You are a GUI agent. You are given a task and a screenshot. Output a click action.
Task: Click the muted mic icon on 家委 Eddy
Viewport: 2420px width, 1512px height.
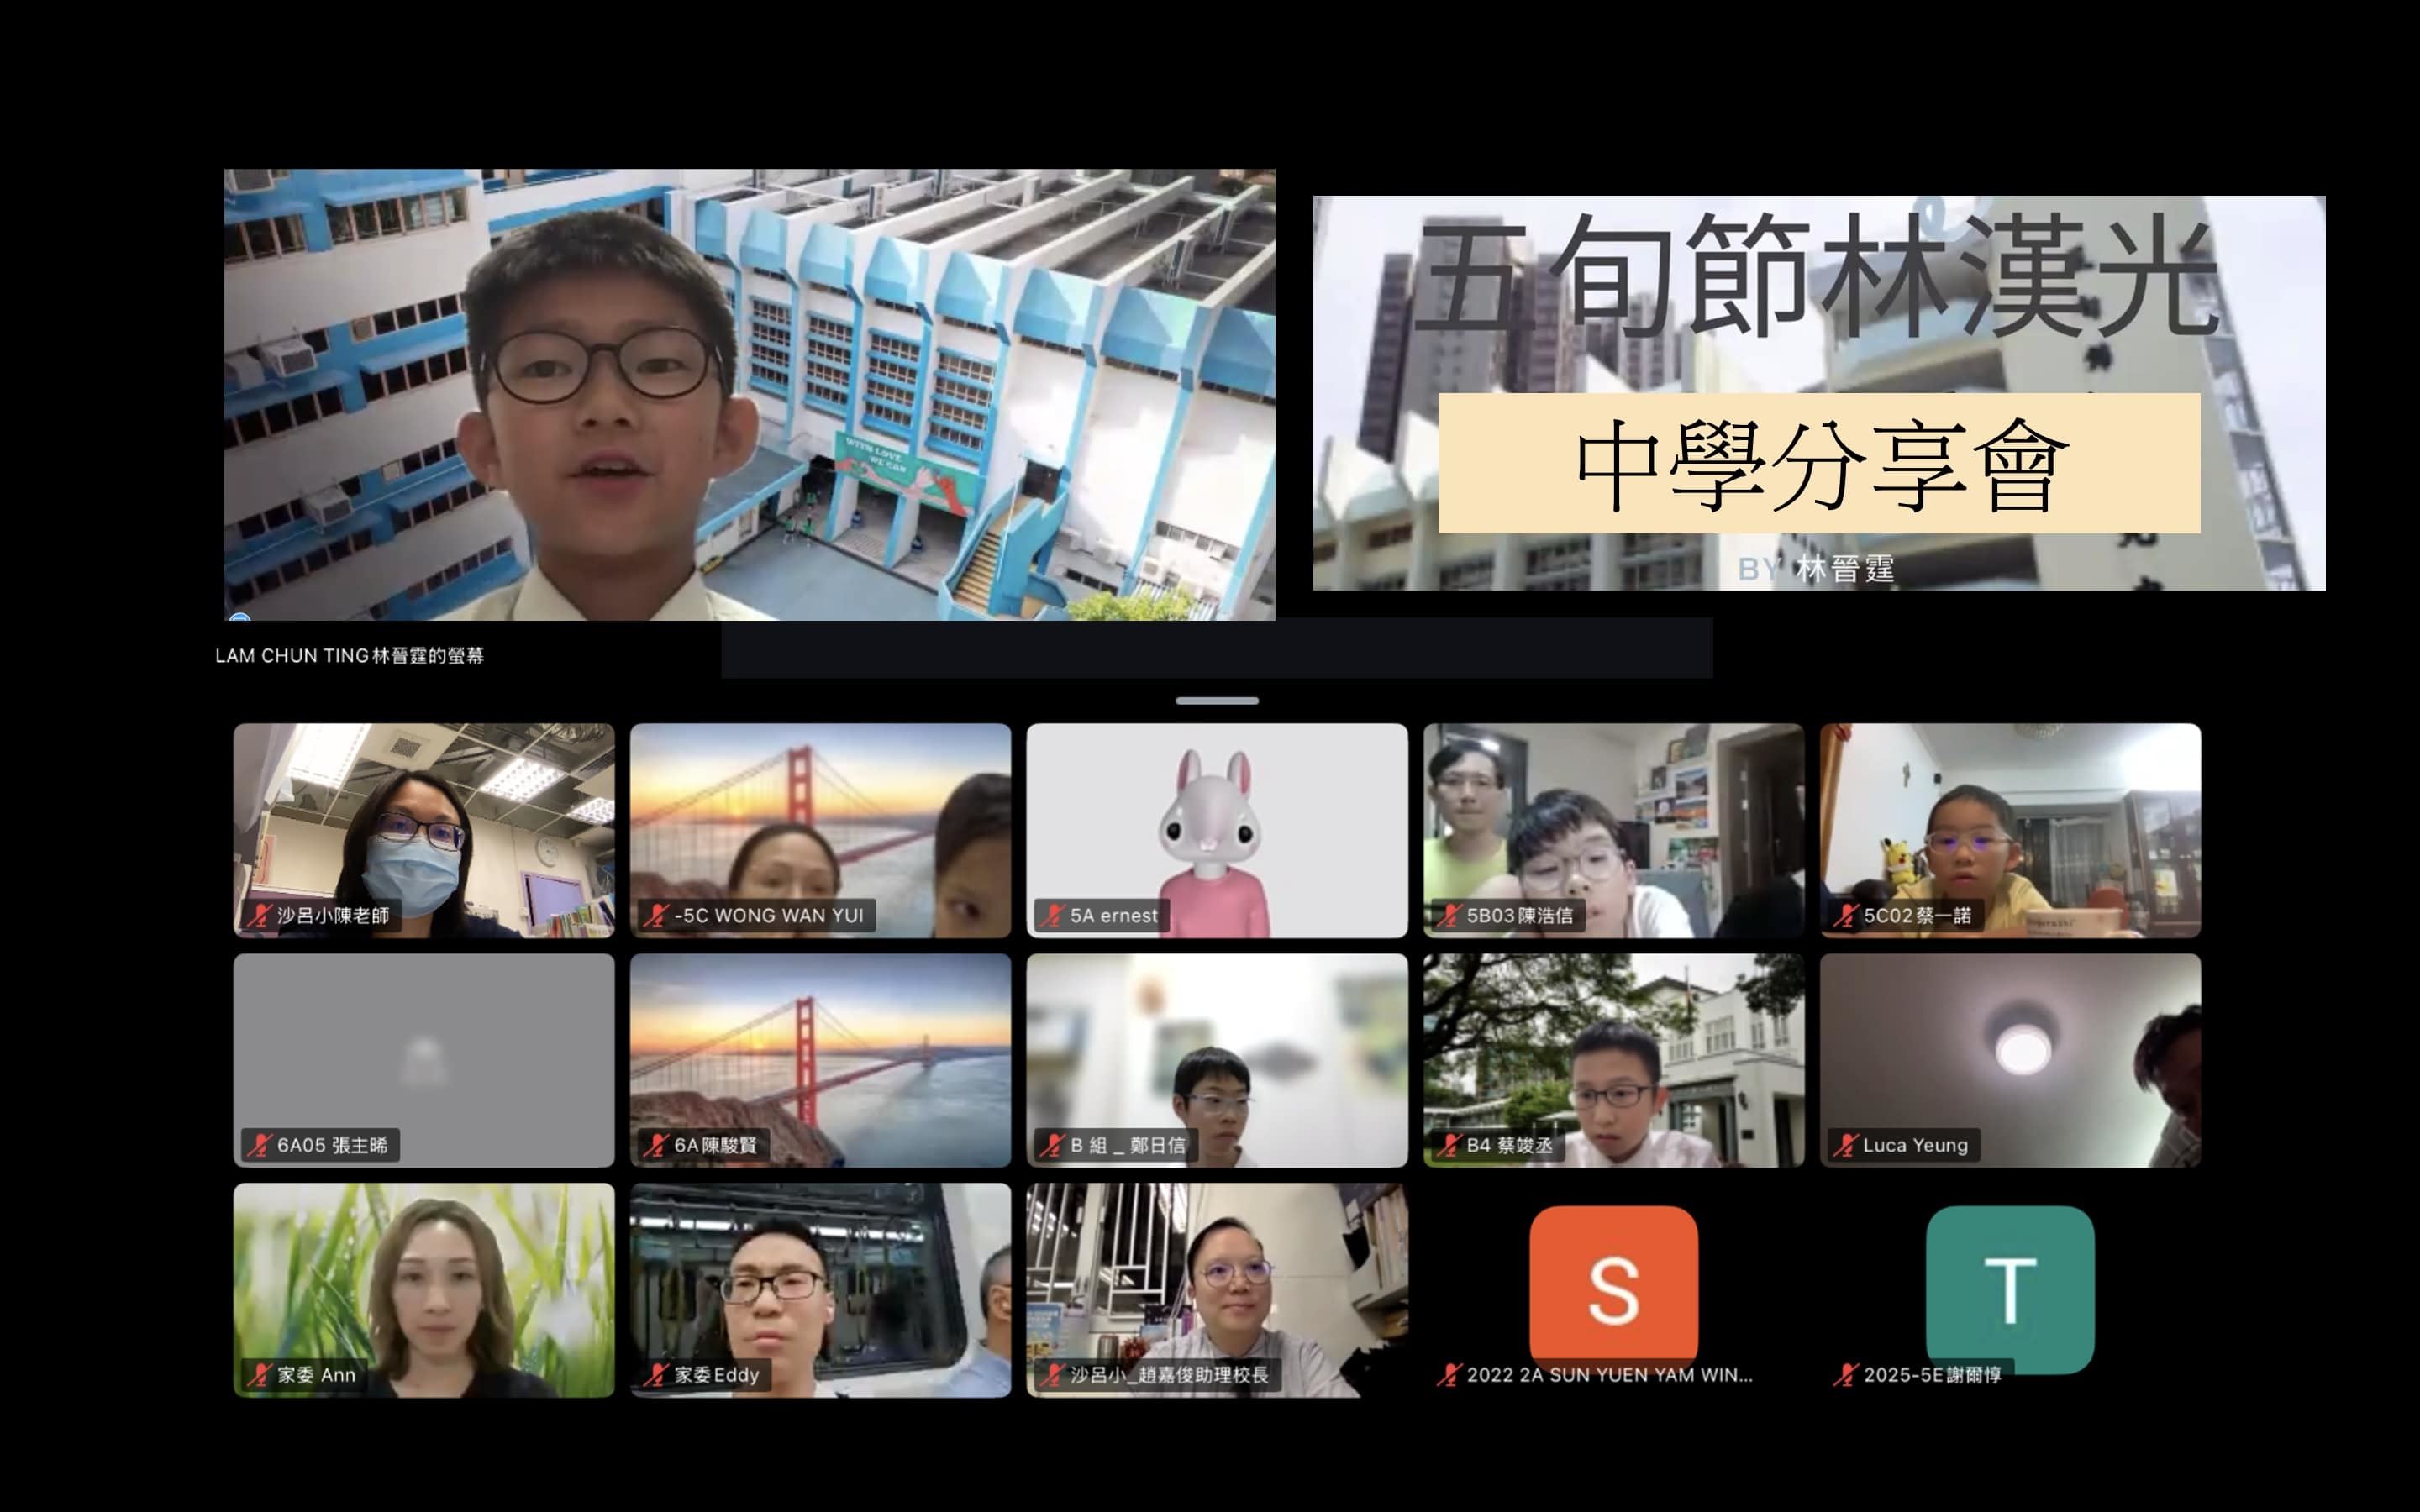click(x=656, y=1375)
